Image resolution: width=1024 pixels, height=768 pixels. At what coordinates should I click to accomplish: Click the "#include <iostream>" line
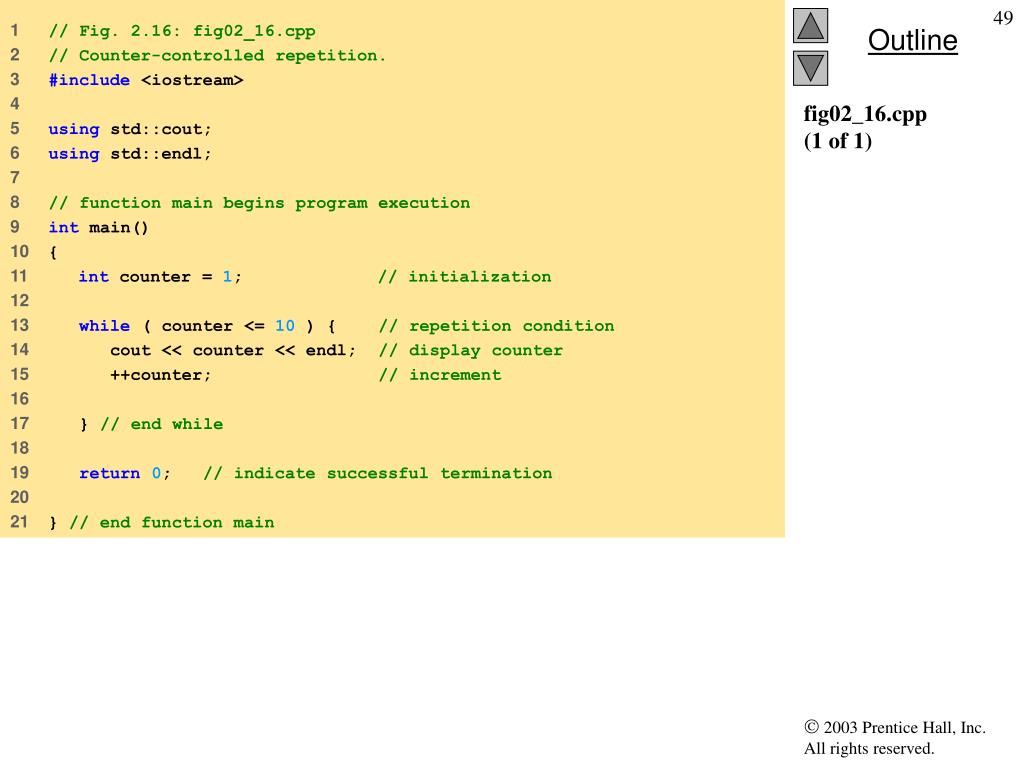146,80
